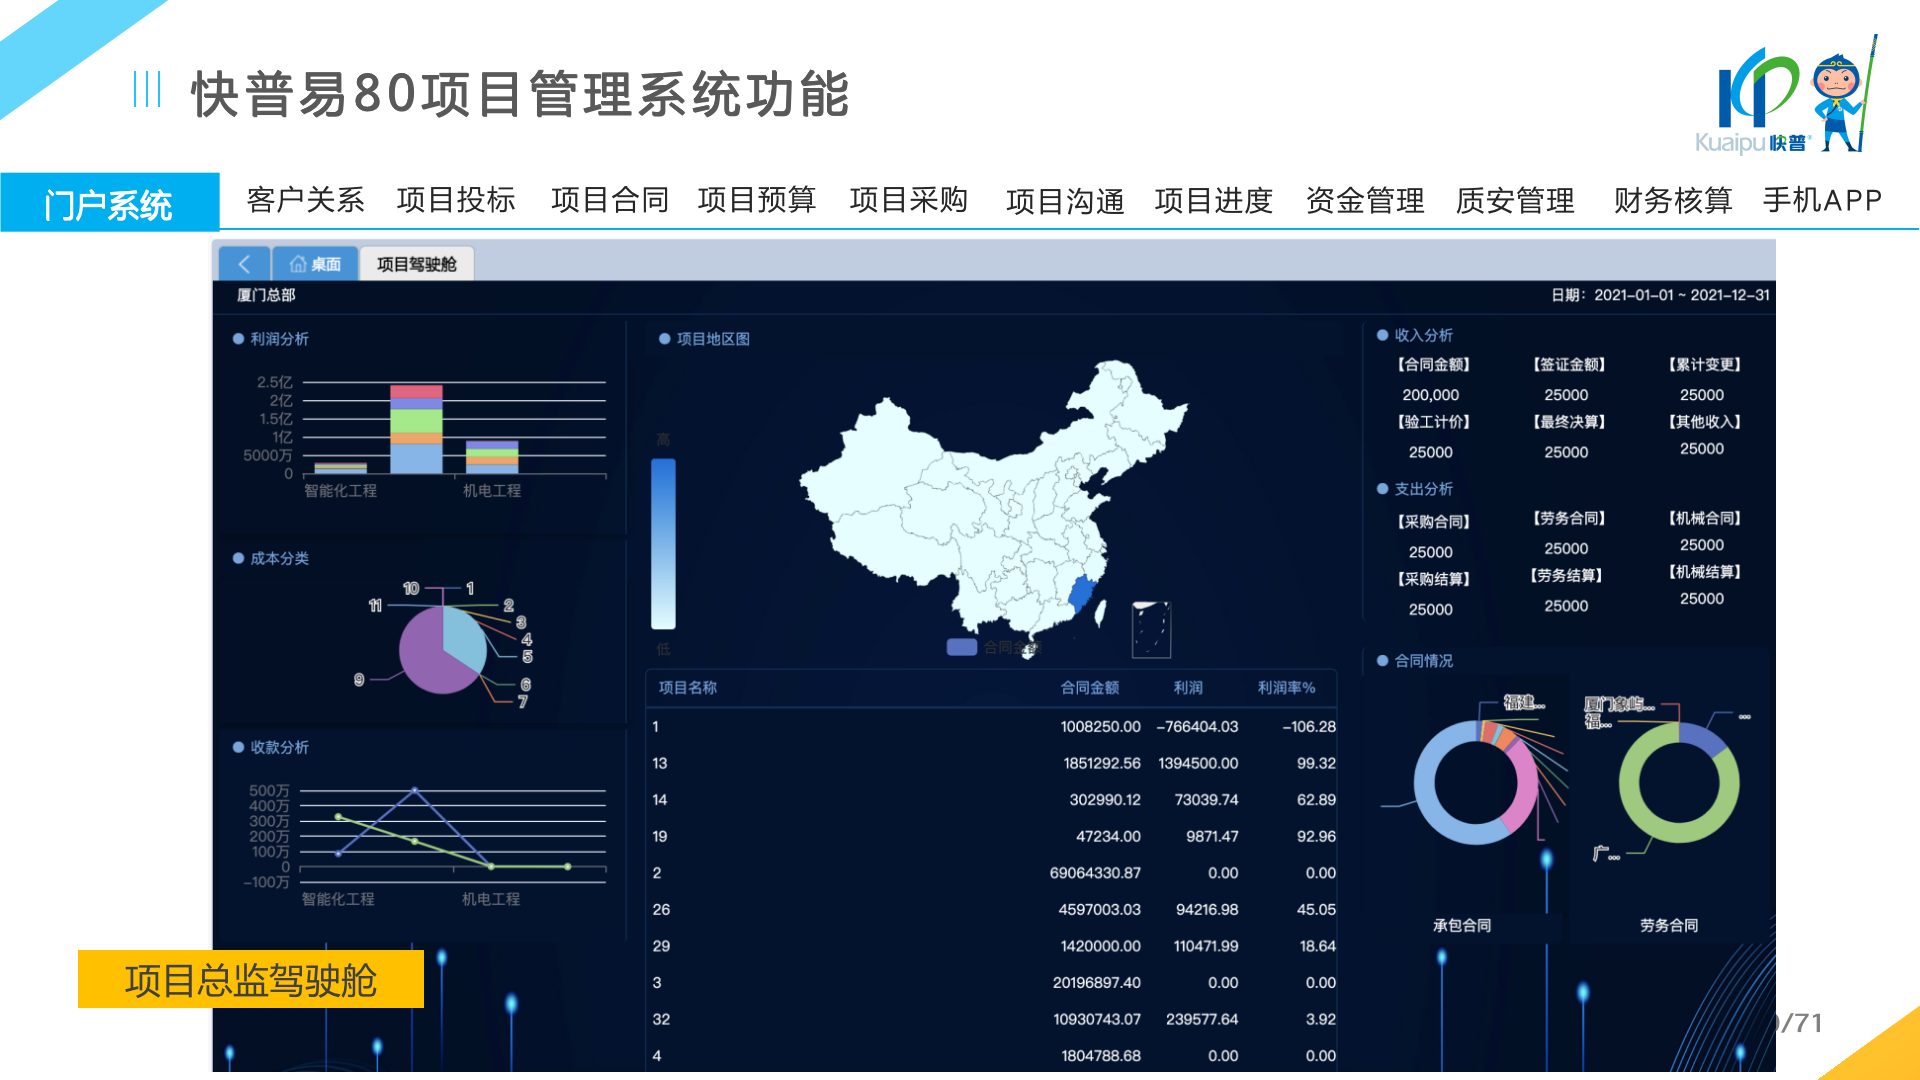Image resolution: width=1920 pixels, height=1080 pixels.
Task: Open the 门户系统 navigation item
Action: [x=109, y=204]
